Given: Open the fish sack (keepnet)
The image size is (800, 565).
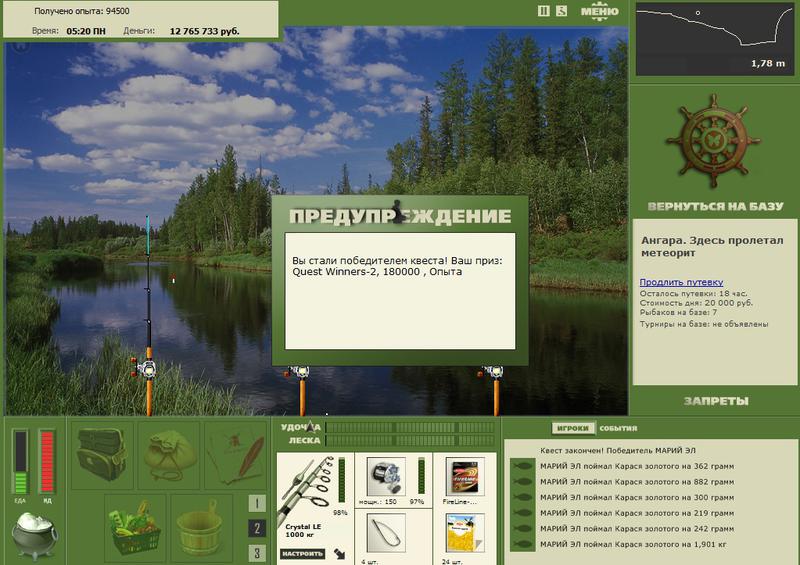Looking at the screenshot, I should point(169,454).
